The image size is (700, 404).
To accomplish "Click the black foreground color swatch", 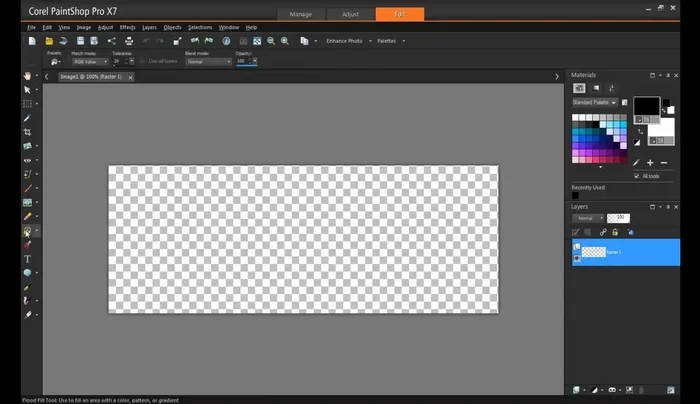I will 645,105.
